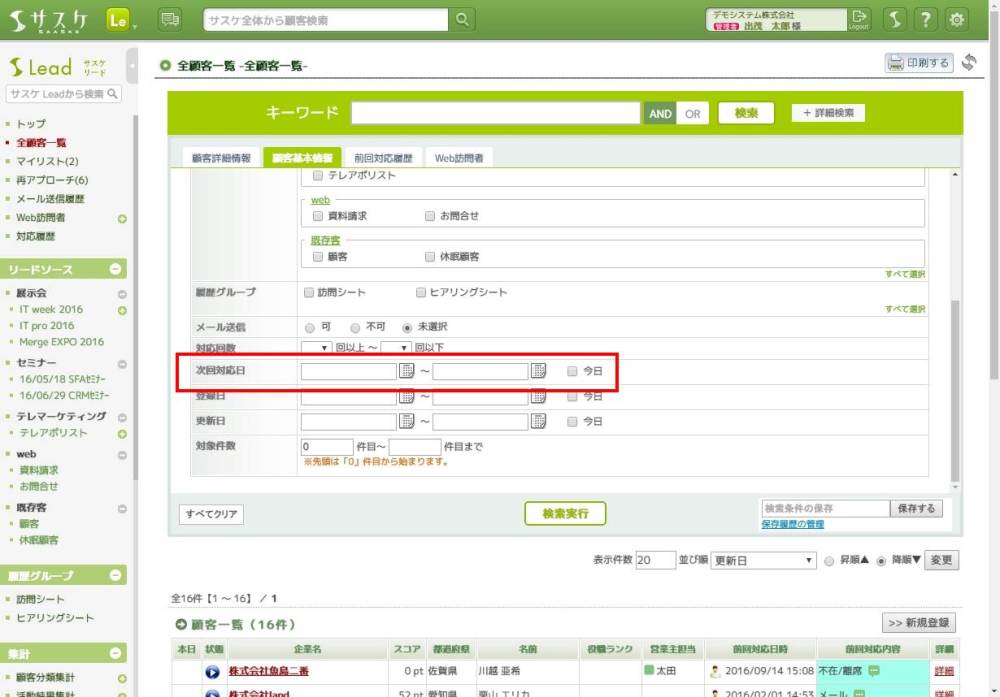This screenshot has height=697, width=1000.
Task: Click the Logout icon in header
Action: [859, 19]
